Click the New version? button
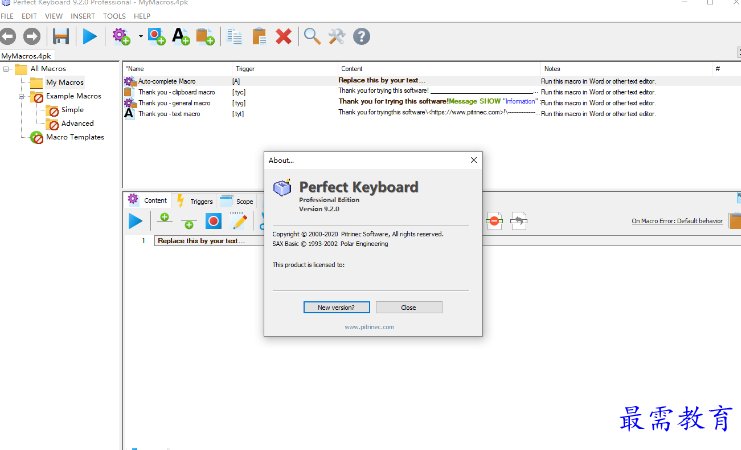 point(336,307)
